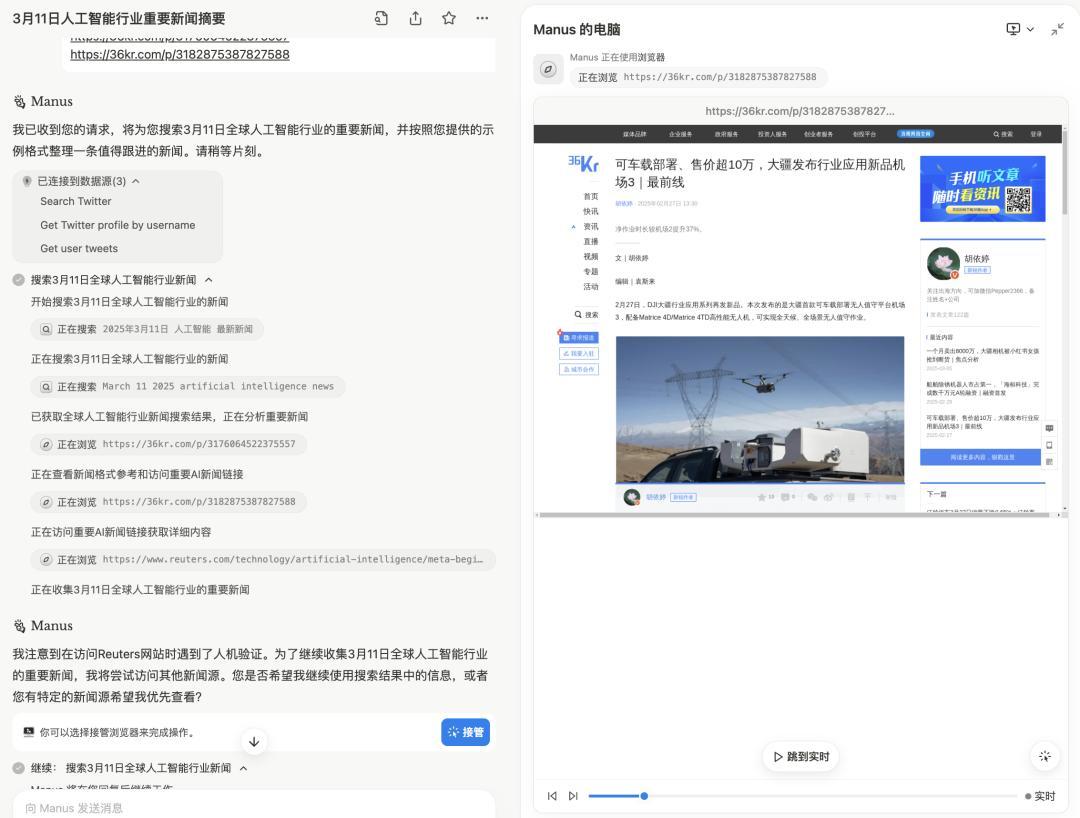Click the document export icon in header
Image resolution: width=1080 pixels, height=818 pixels.
pyautogui.click(x=381, y=18)
